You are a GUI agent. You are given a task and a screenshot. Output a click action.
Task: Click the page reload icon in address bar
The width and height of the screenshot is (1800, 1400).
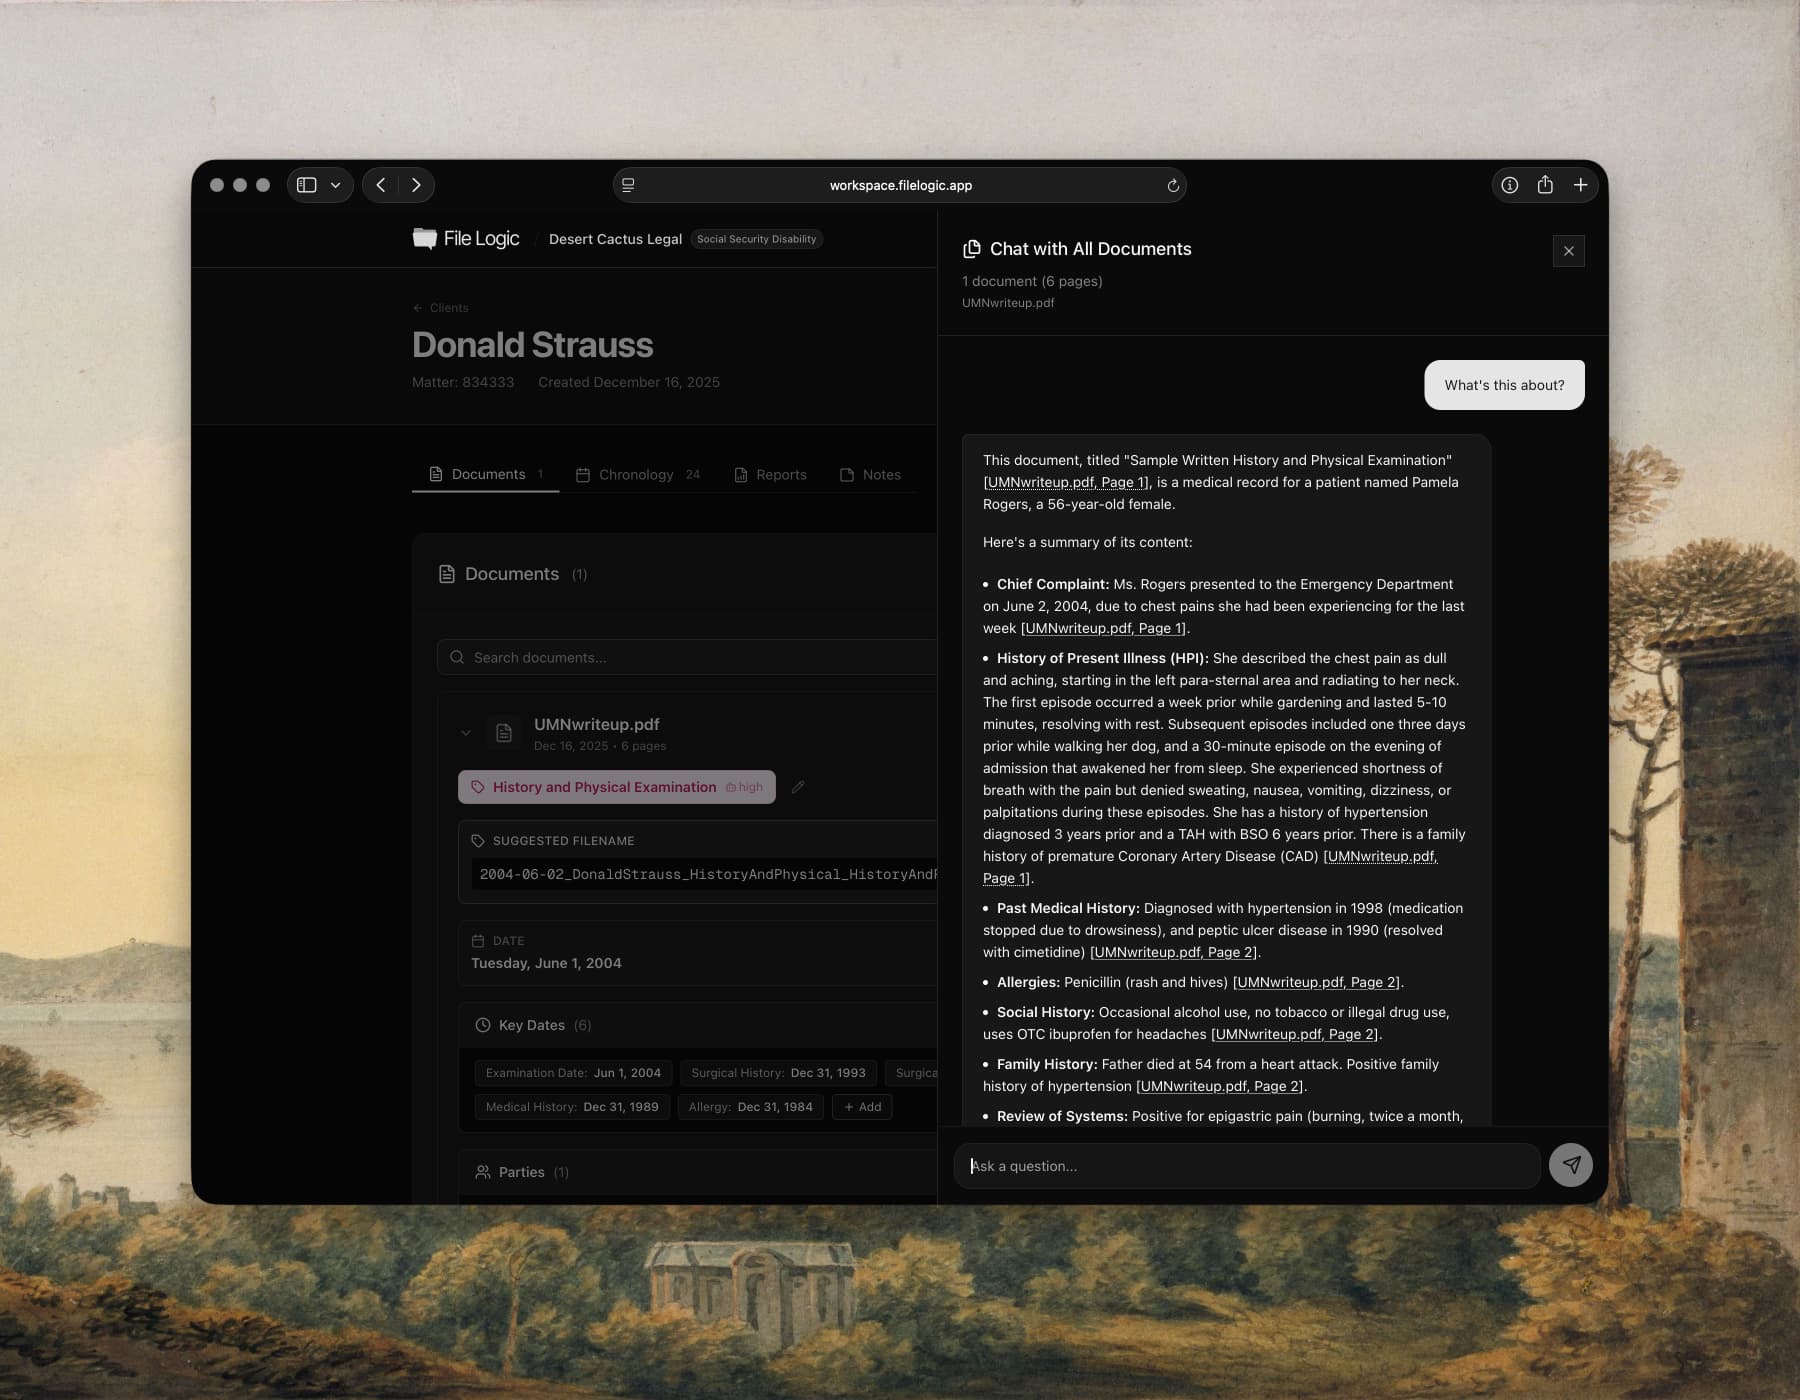click(x=1173, y=186)
